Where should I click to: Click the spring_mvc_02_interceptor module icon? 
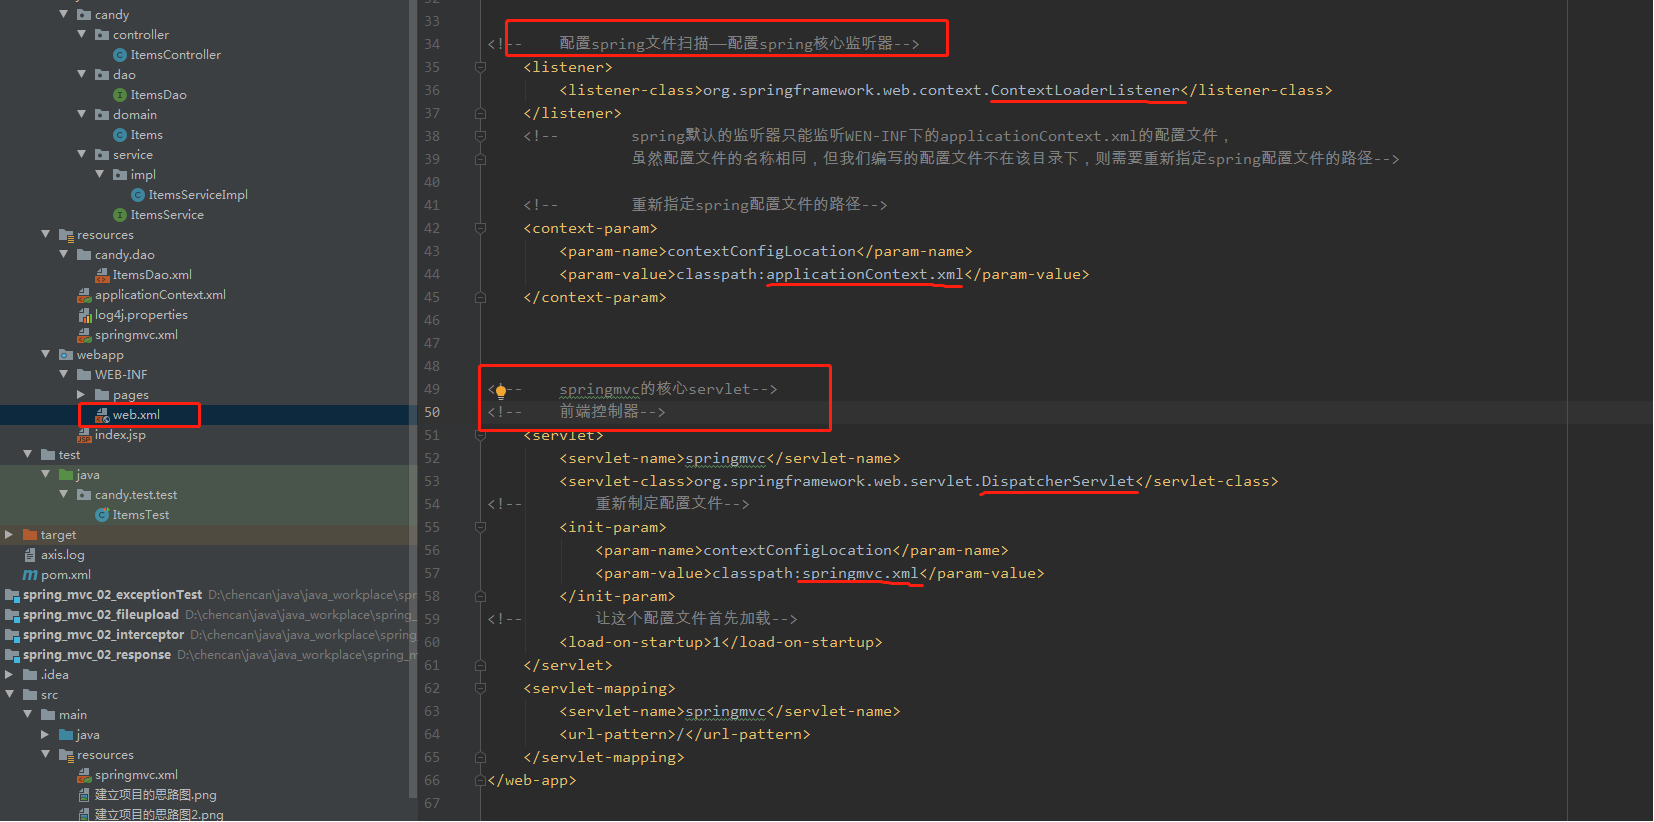12,635
